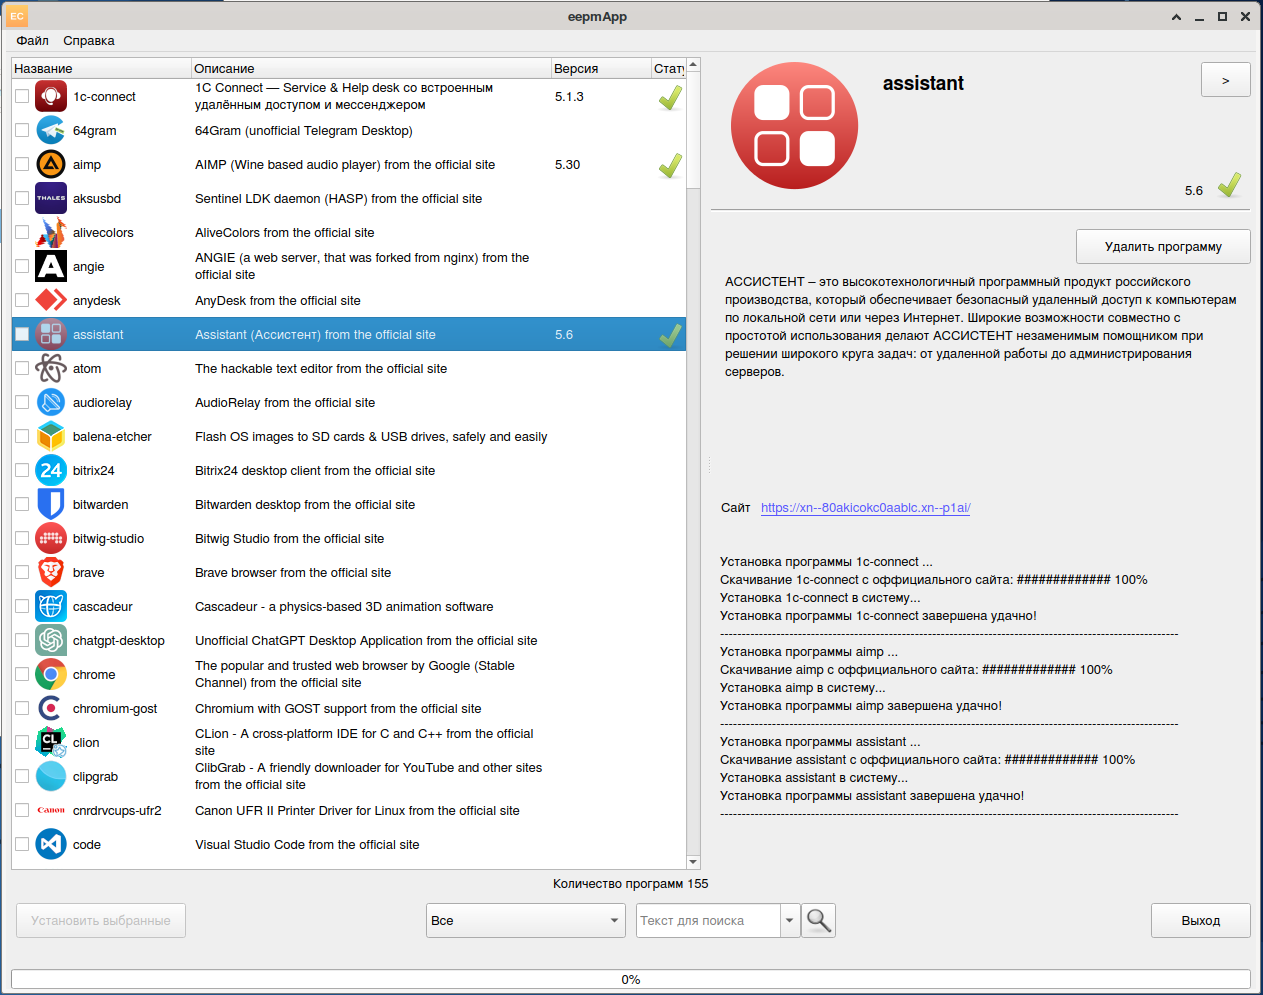Sort by the Версия column header

(601, 68)
